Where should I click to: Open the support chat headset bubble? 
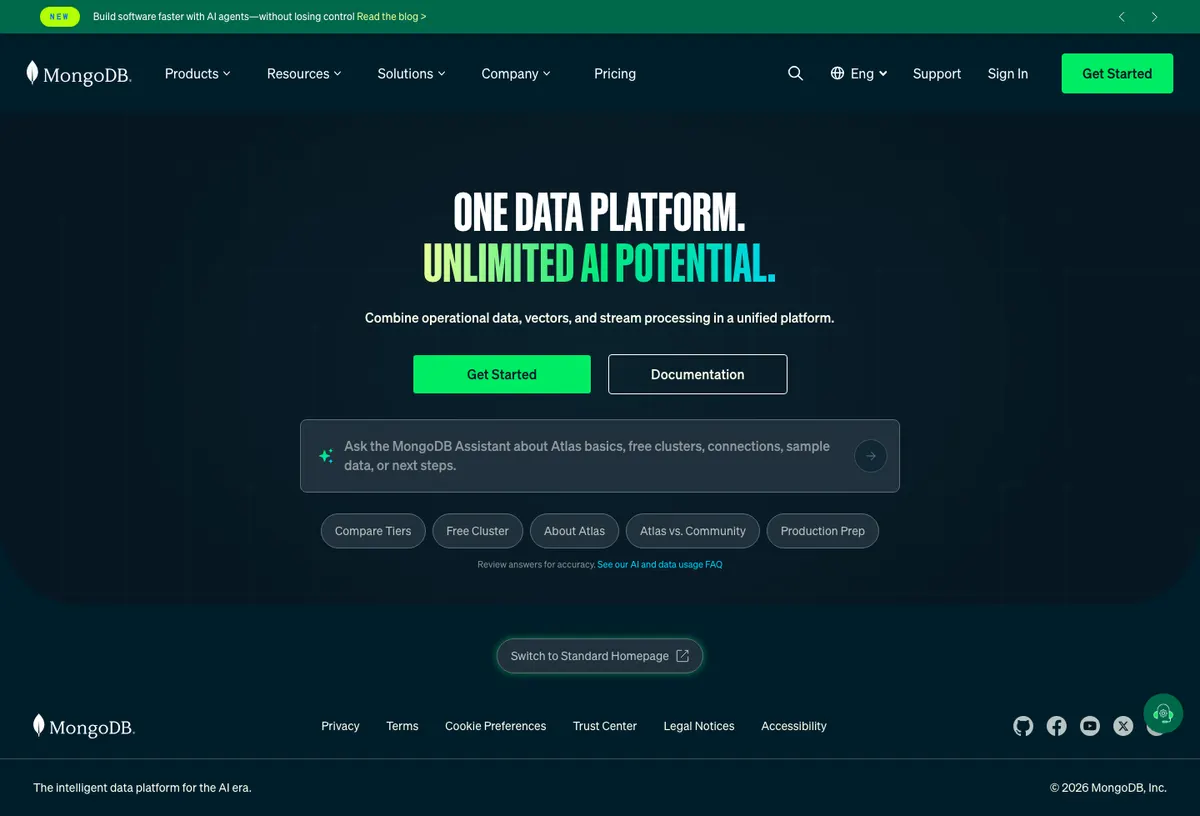point(1163,713)
